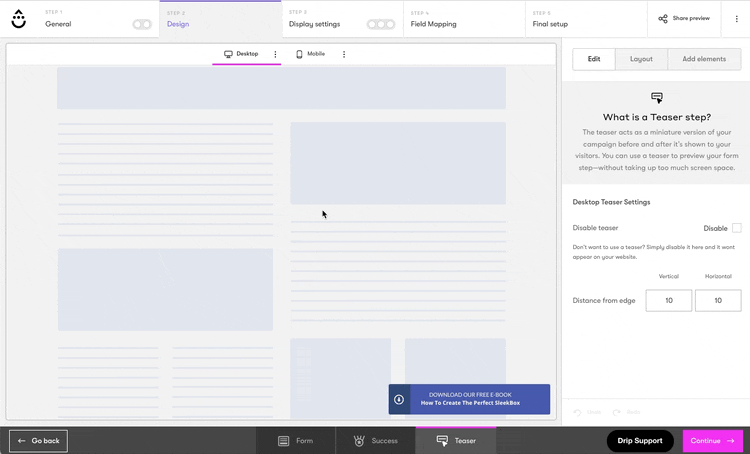This screenshot has width=750, height=454.
Task: Click the Share preview button
Action: pos(684,19)
